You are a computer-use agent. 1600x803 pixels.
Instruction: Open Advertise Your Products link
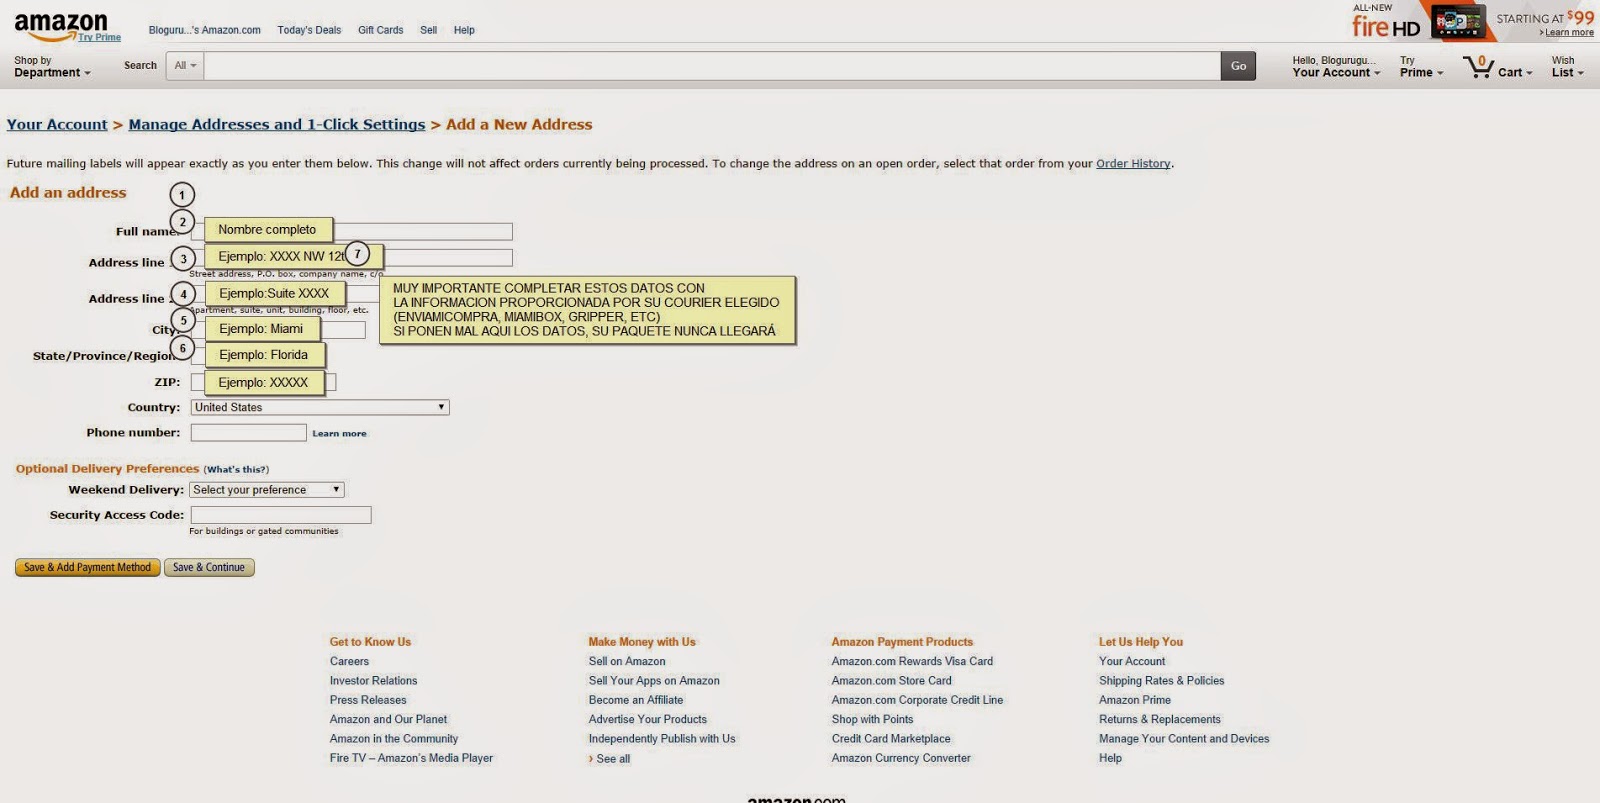point(648,720)
